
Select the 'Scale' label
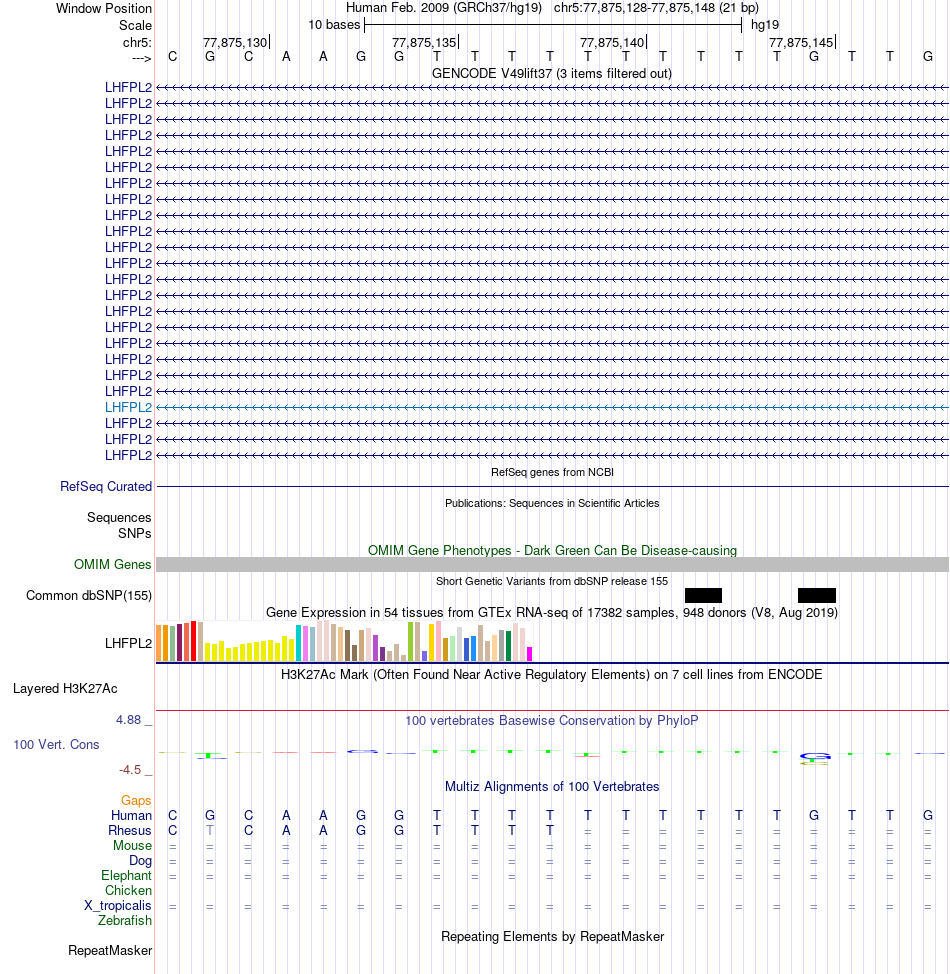[135, 25]
